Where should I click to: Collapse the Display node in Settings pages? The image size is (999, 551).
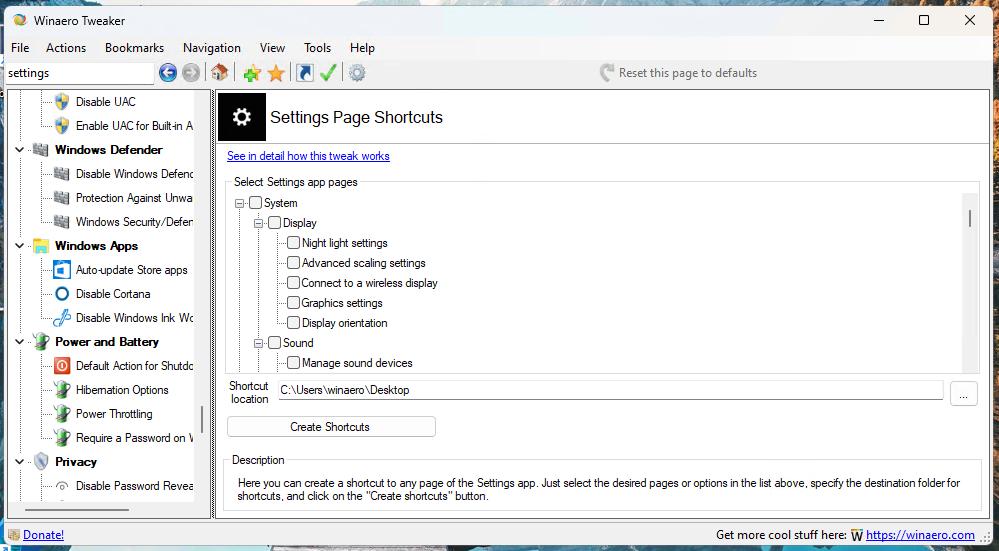[x=259, y=223]
